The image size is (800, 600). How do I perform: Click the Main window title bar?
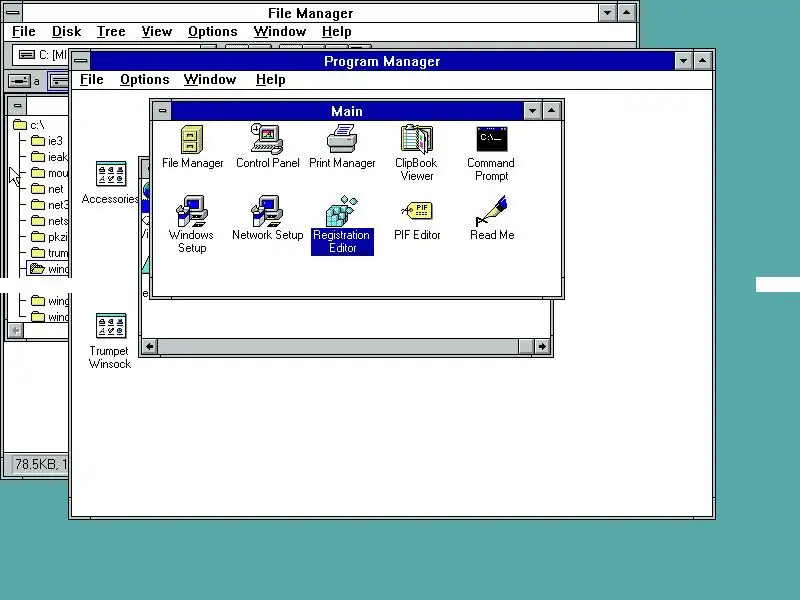[x=347, y=111]
